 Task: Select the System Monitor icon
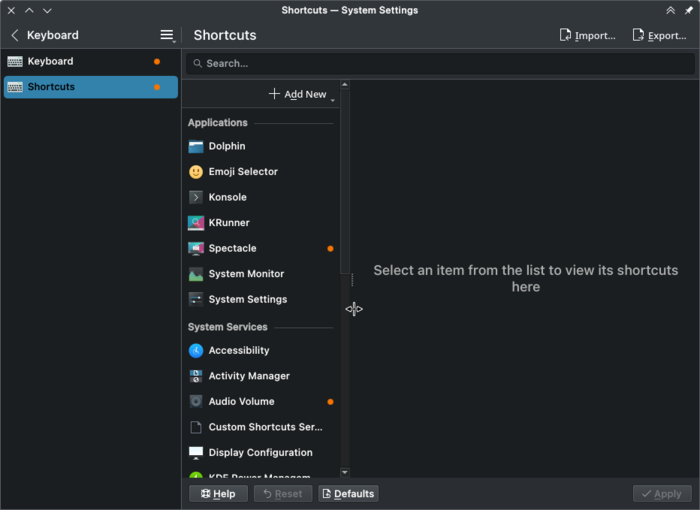coord(196,274)
